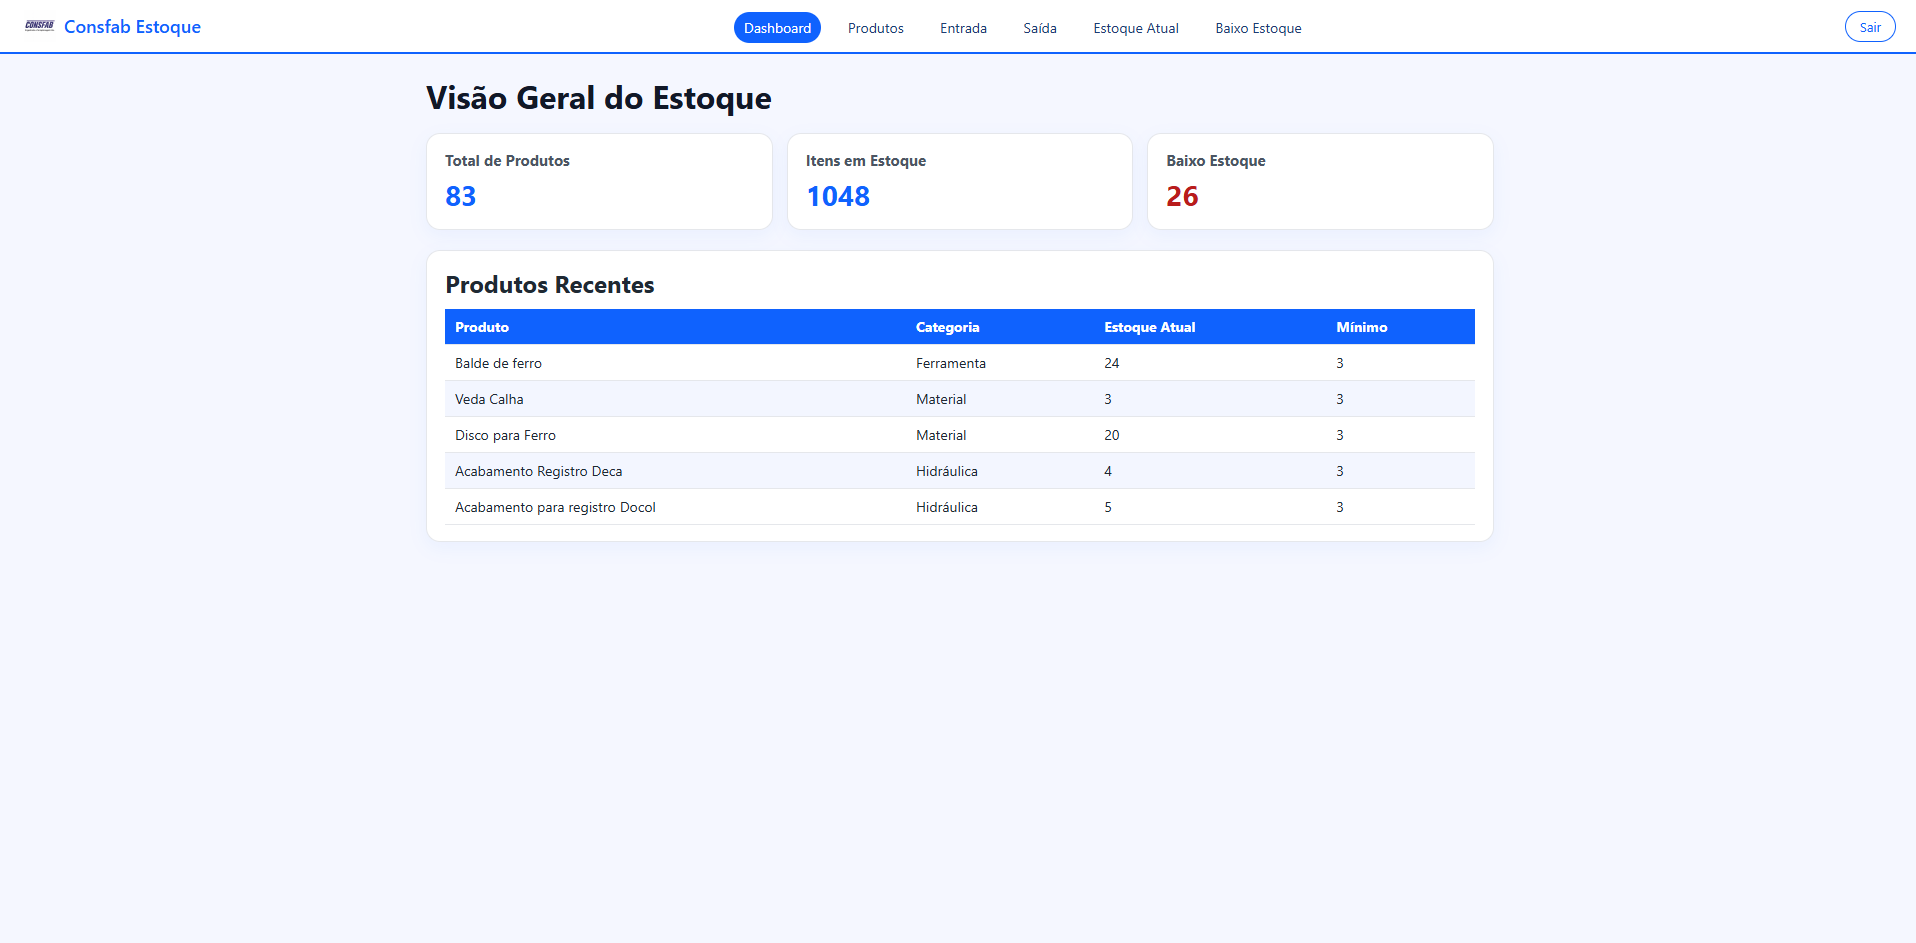Viewport: 1916px width, 943px height.
Task: Click the Estoque Atual table header
Action: (1150, 327)
